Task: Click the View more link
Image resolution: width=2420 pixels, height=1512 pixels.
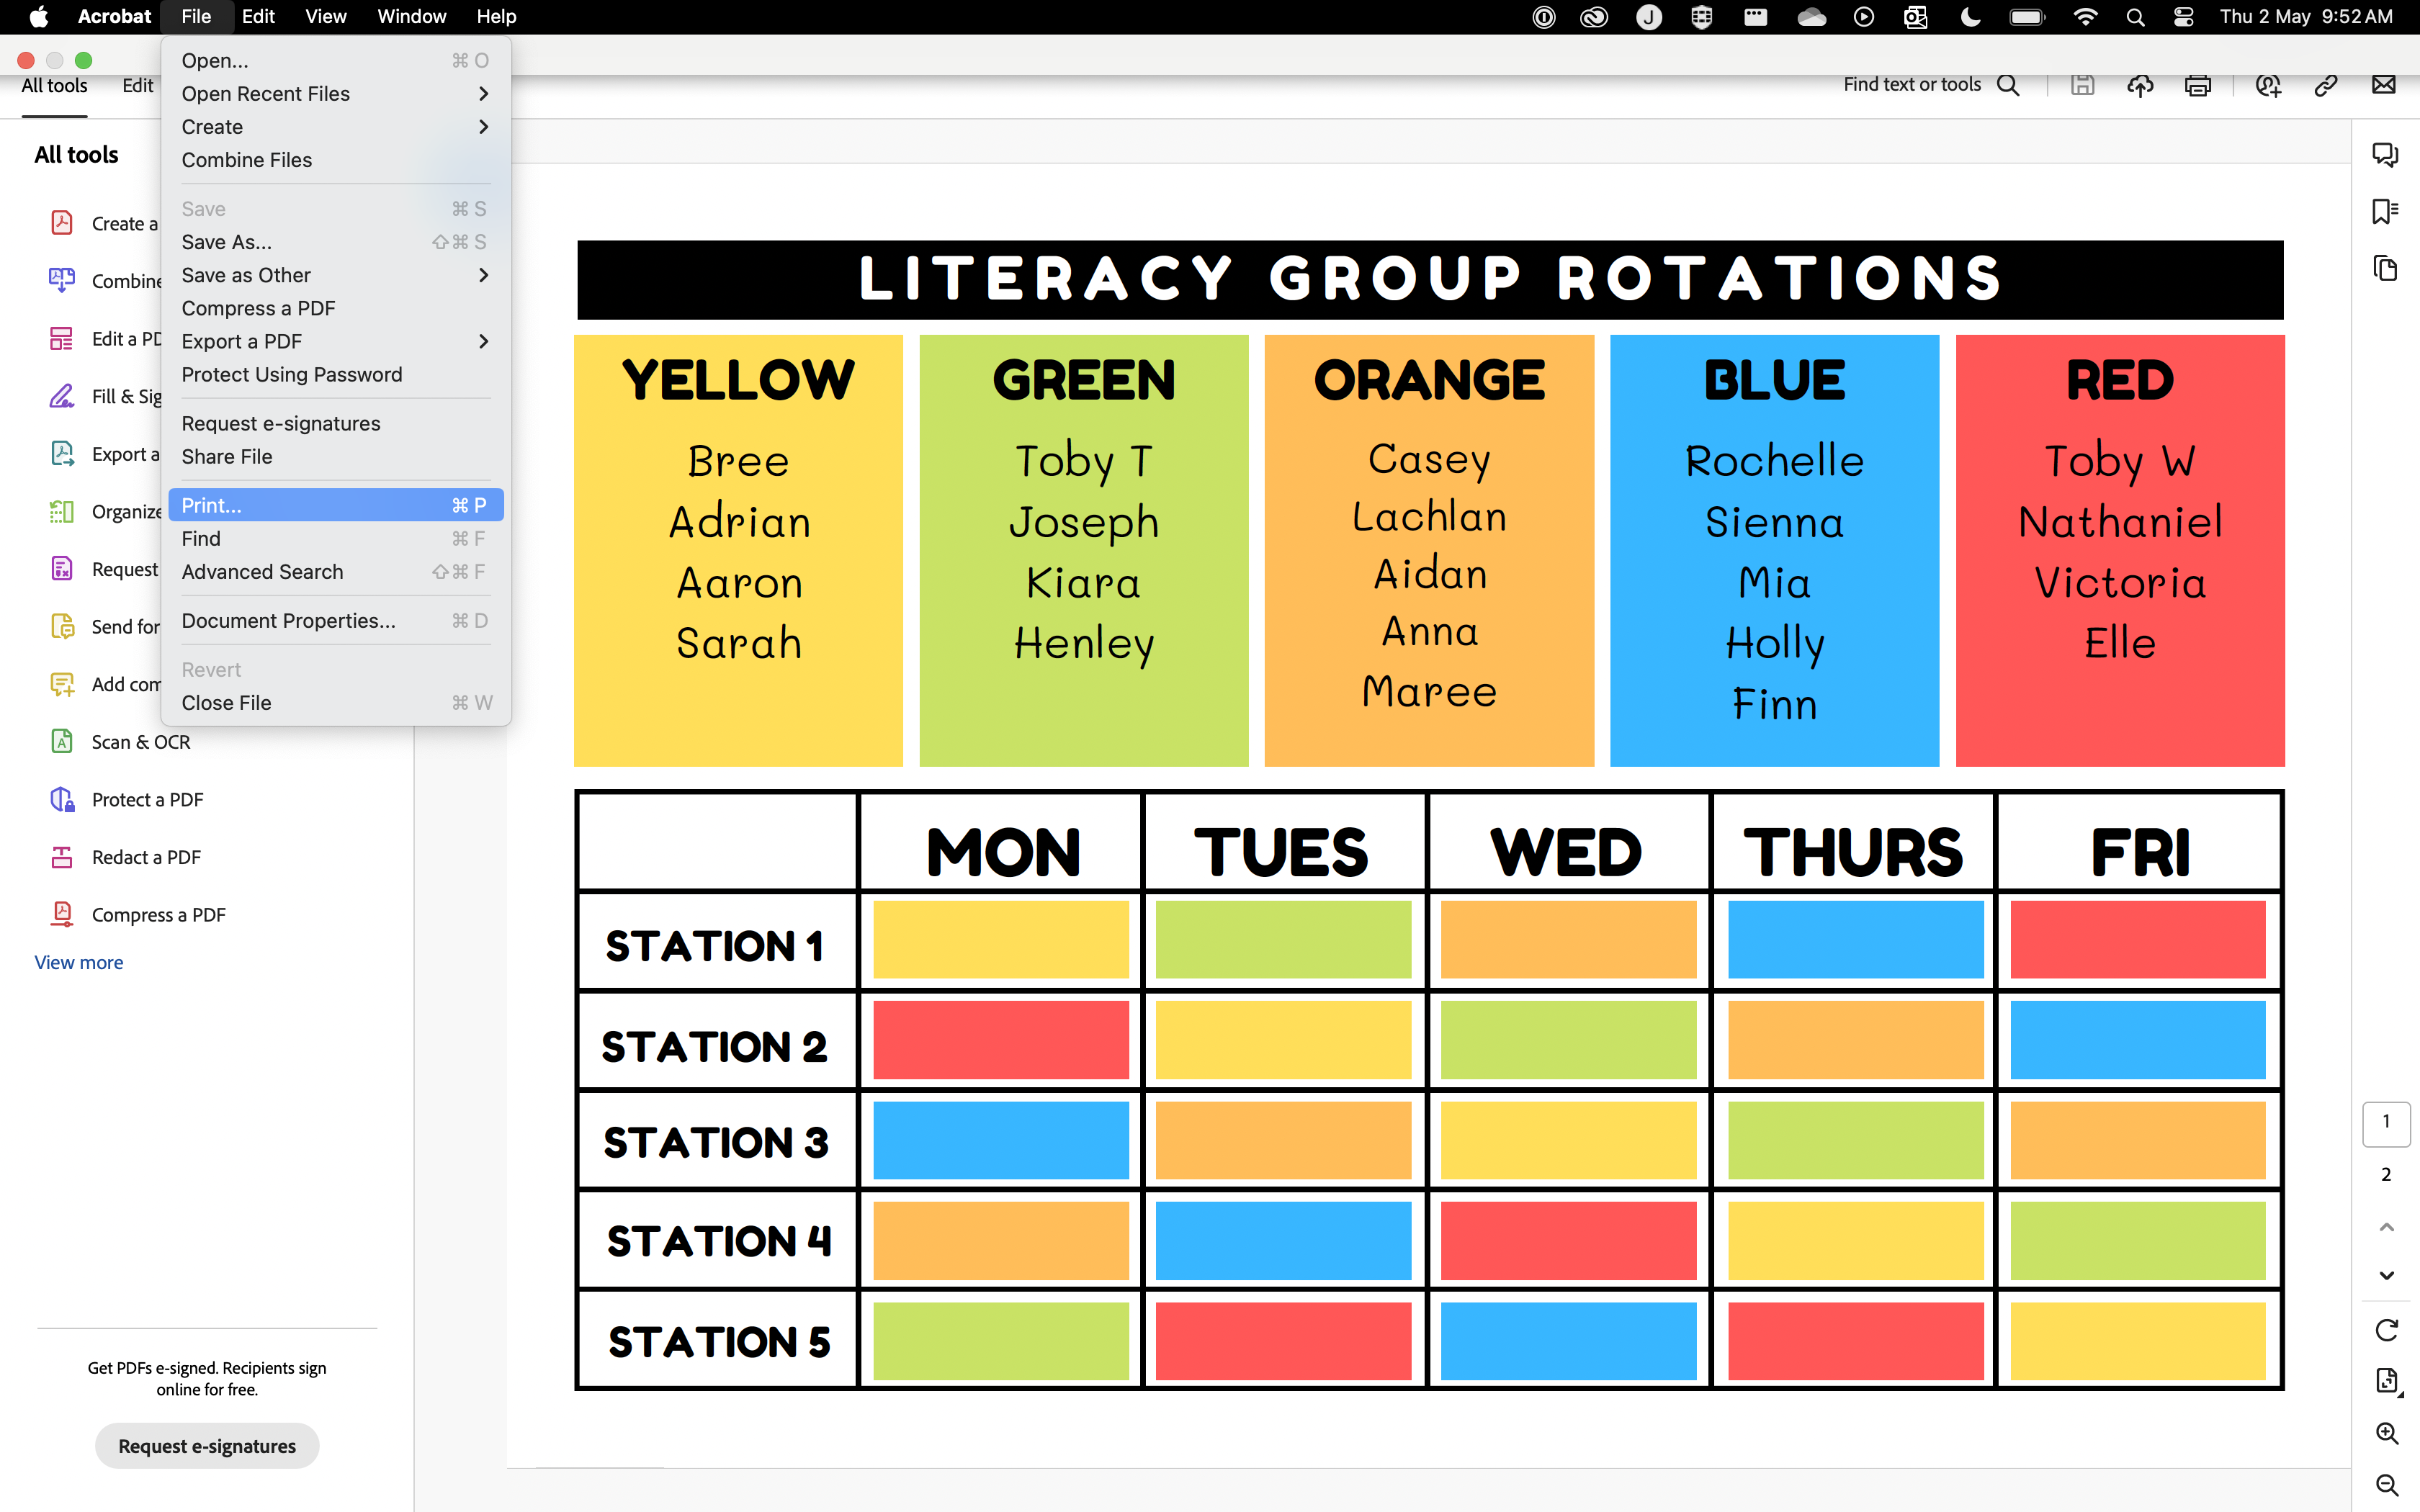Action: [x=79, y=962]
